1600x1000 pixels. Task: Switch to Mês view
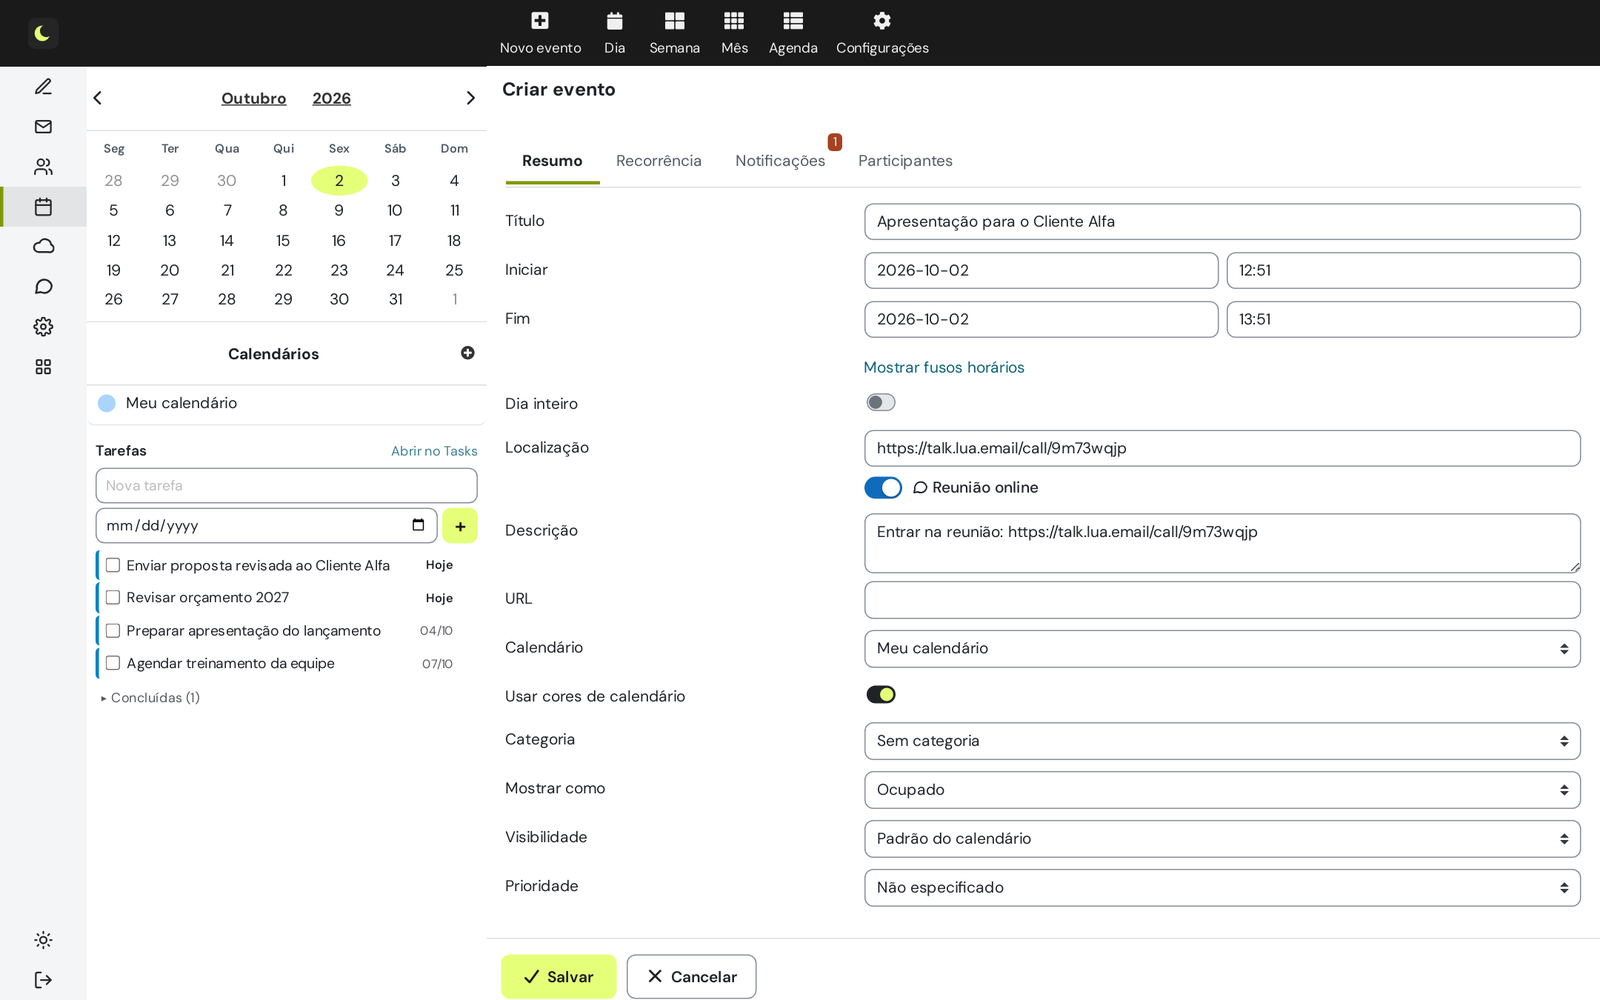[x=734, y=33]
